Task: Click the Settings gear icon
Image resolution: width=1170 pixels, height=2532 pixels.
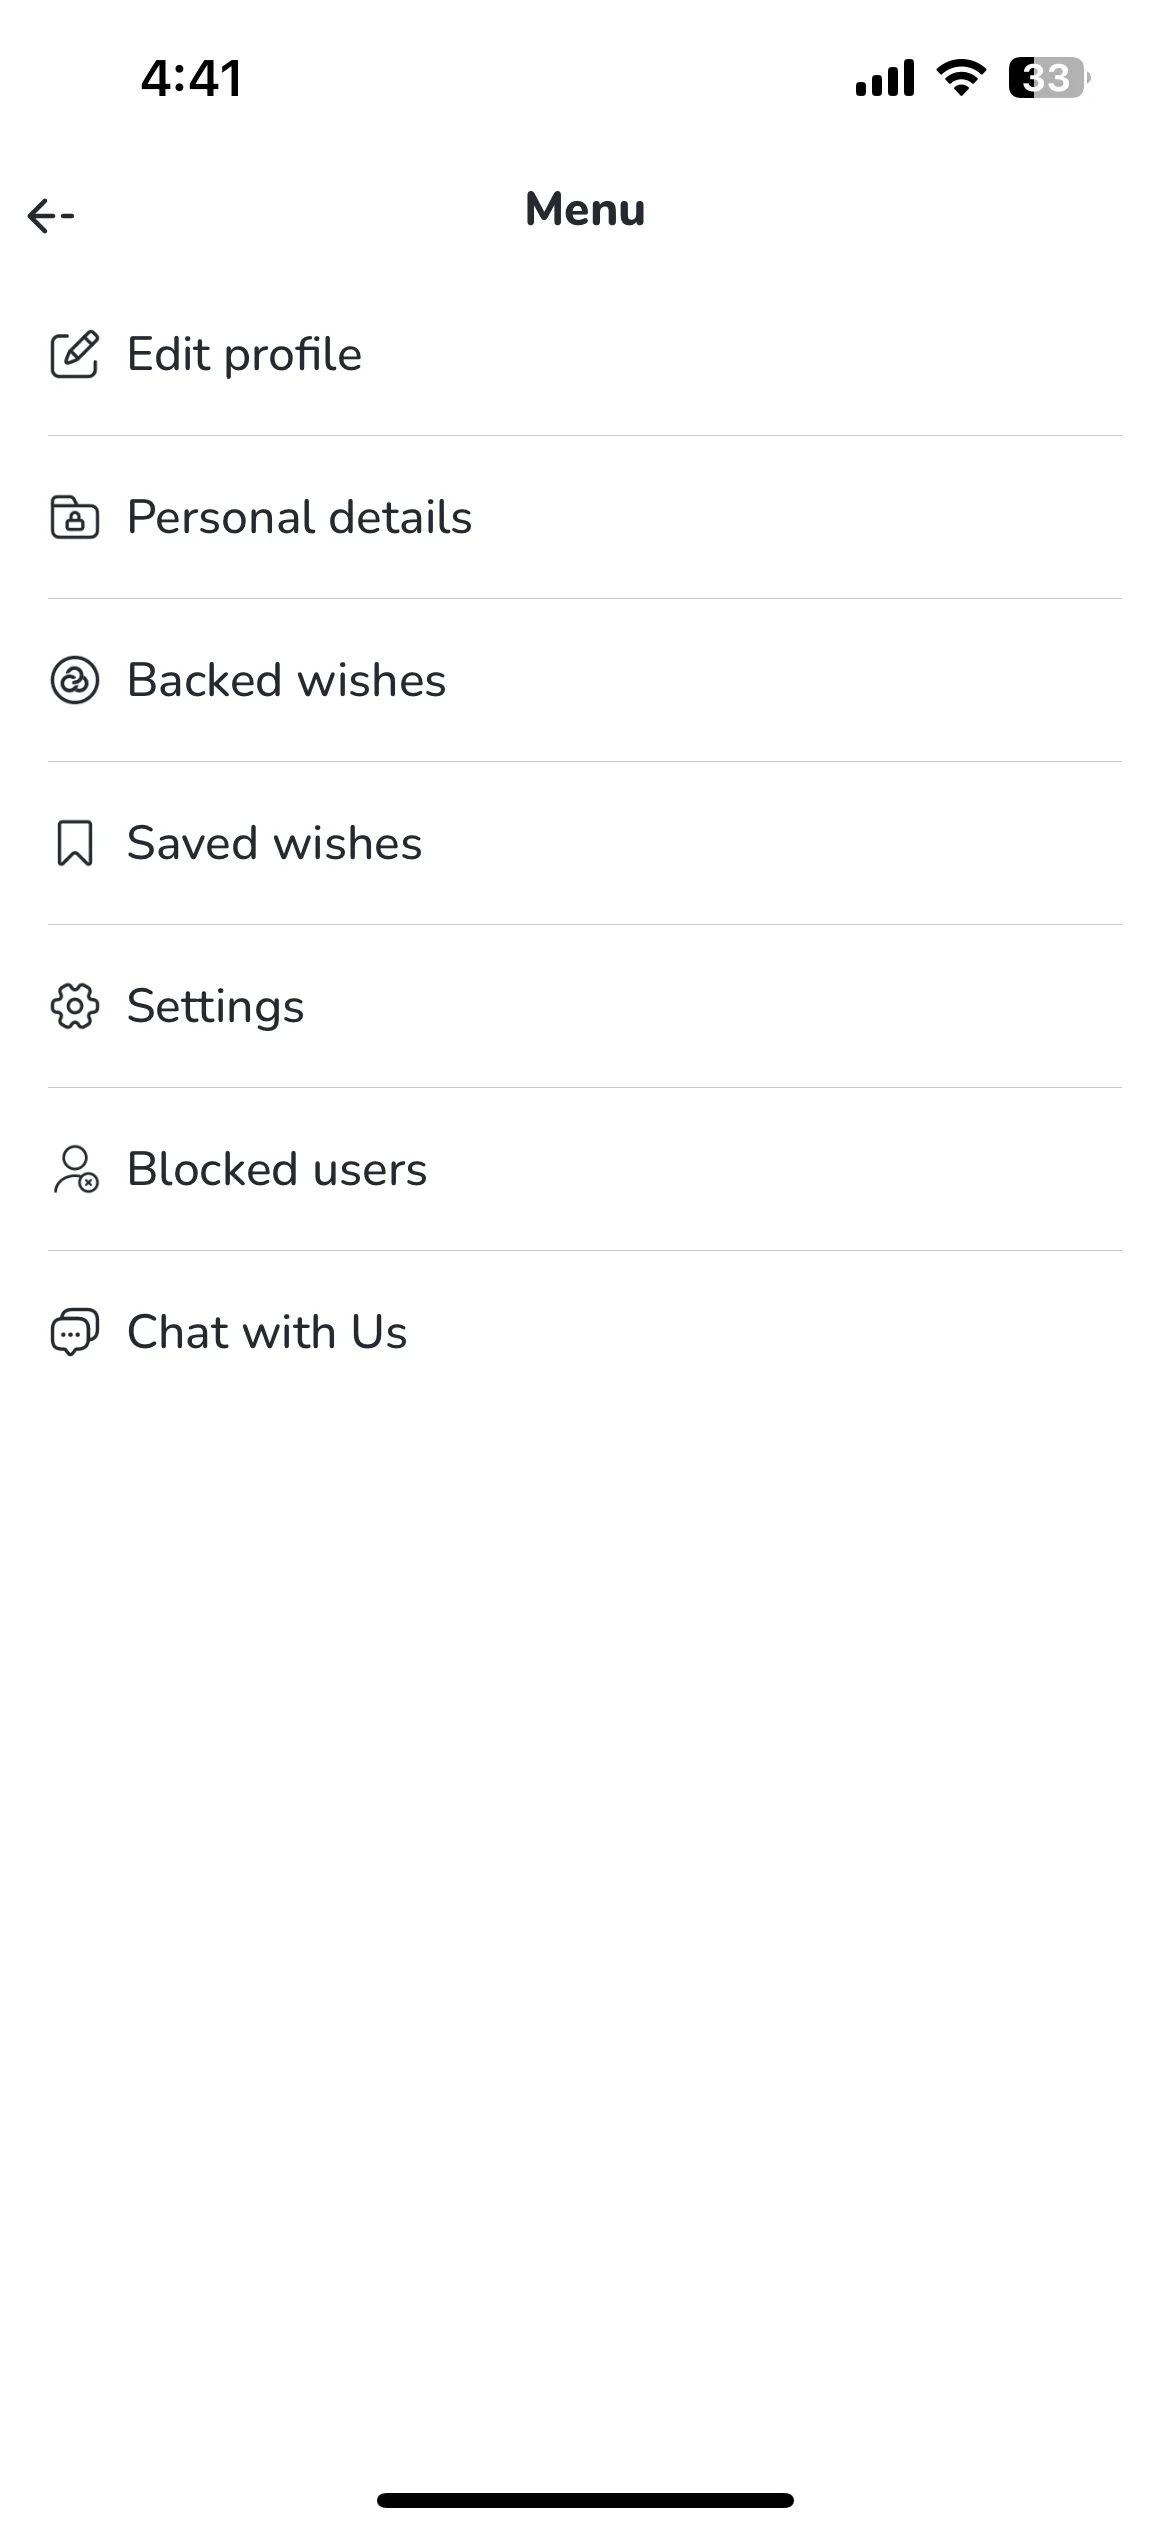Action: click(x=75, y=1006)
